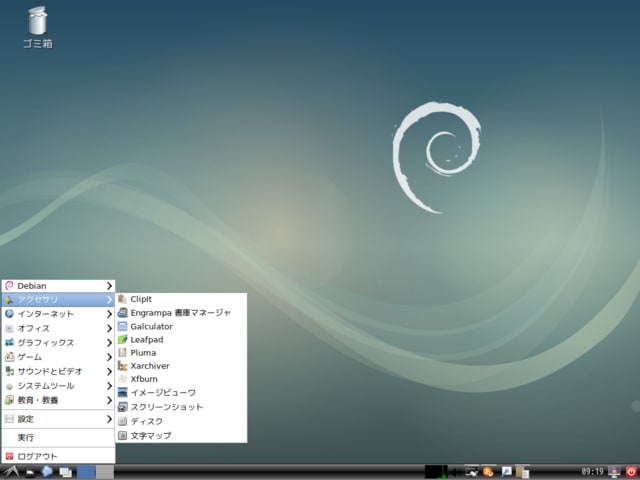
Task: Click the CPU usage monitor graph
Action: tap(436, 472)
